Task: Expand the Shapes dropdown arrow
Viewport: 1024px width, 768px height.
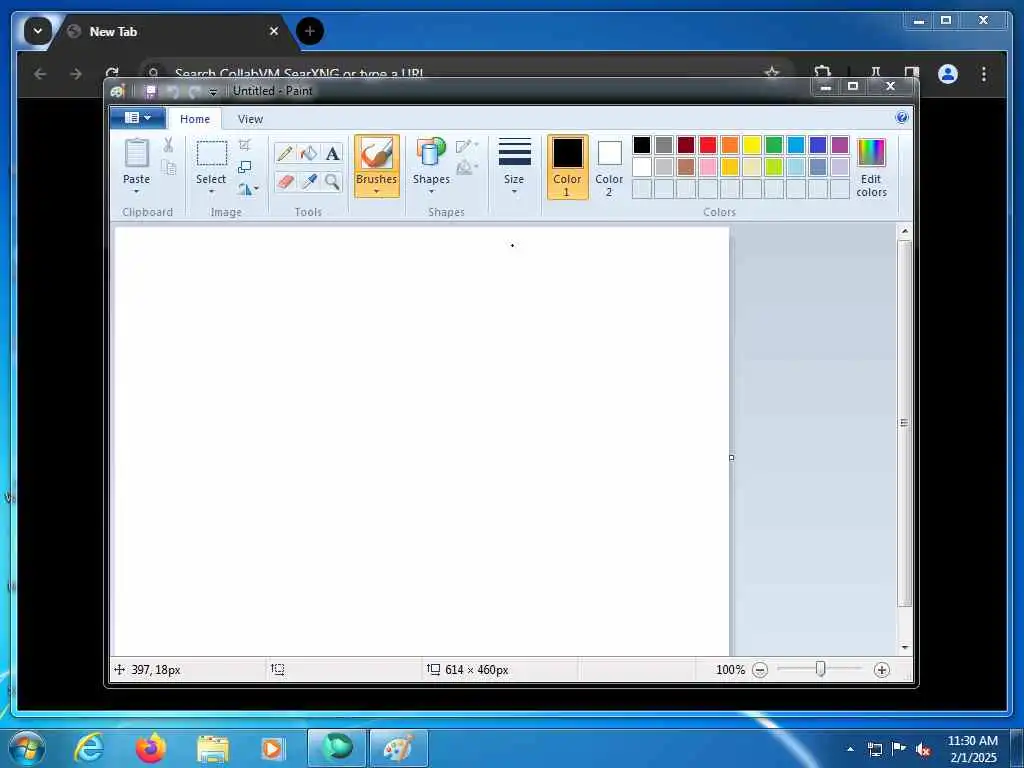Action: [431, 191]
